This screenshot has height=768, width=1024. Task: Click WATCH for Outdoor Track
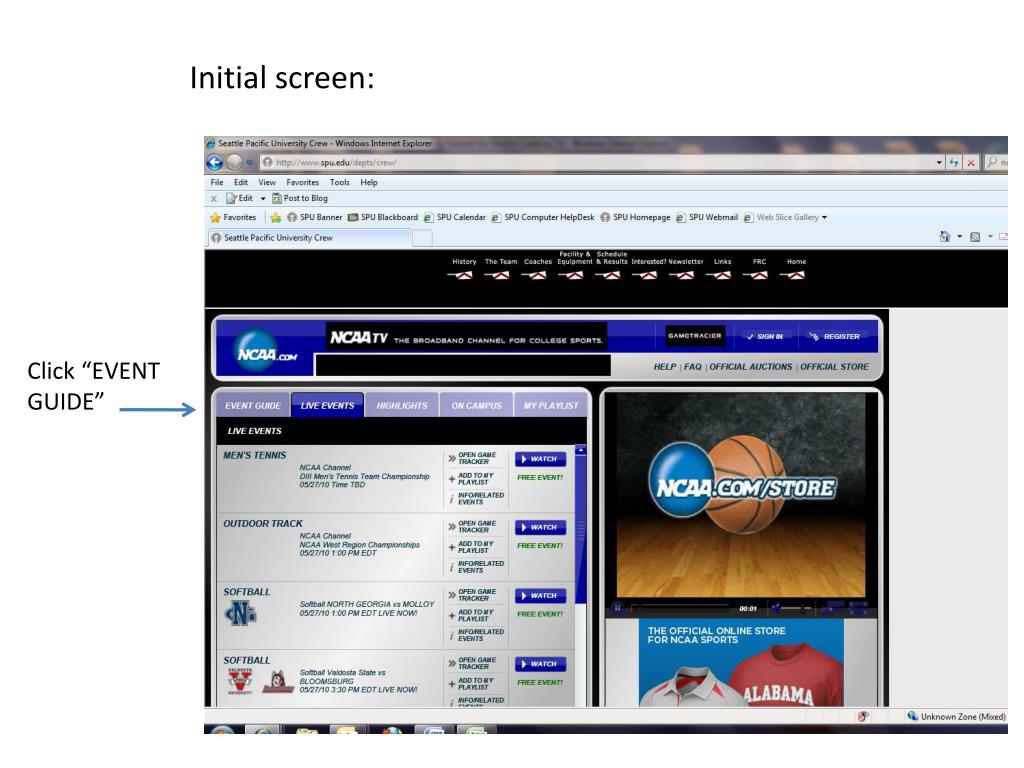click(x=540, y=528)
